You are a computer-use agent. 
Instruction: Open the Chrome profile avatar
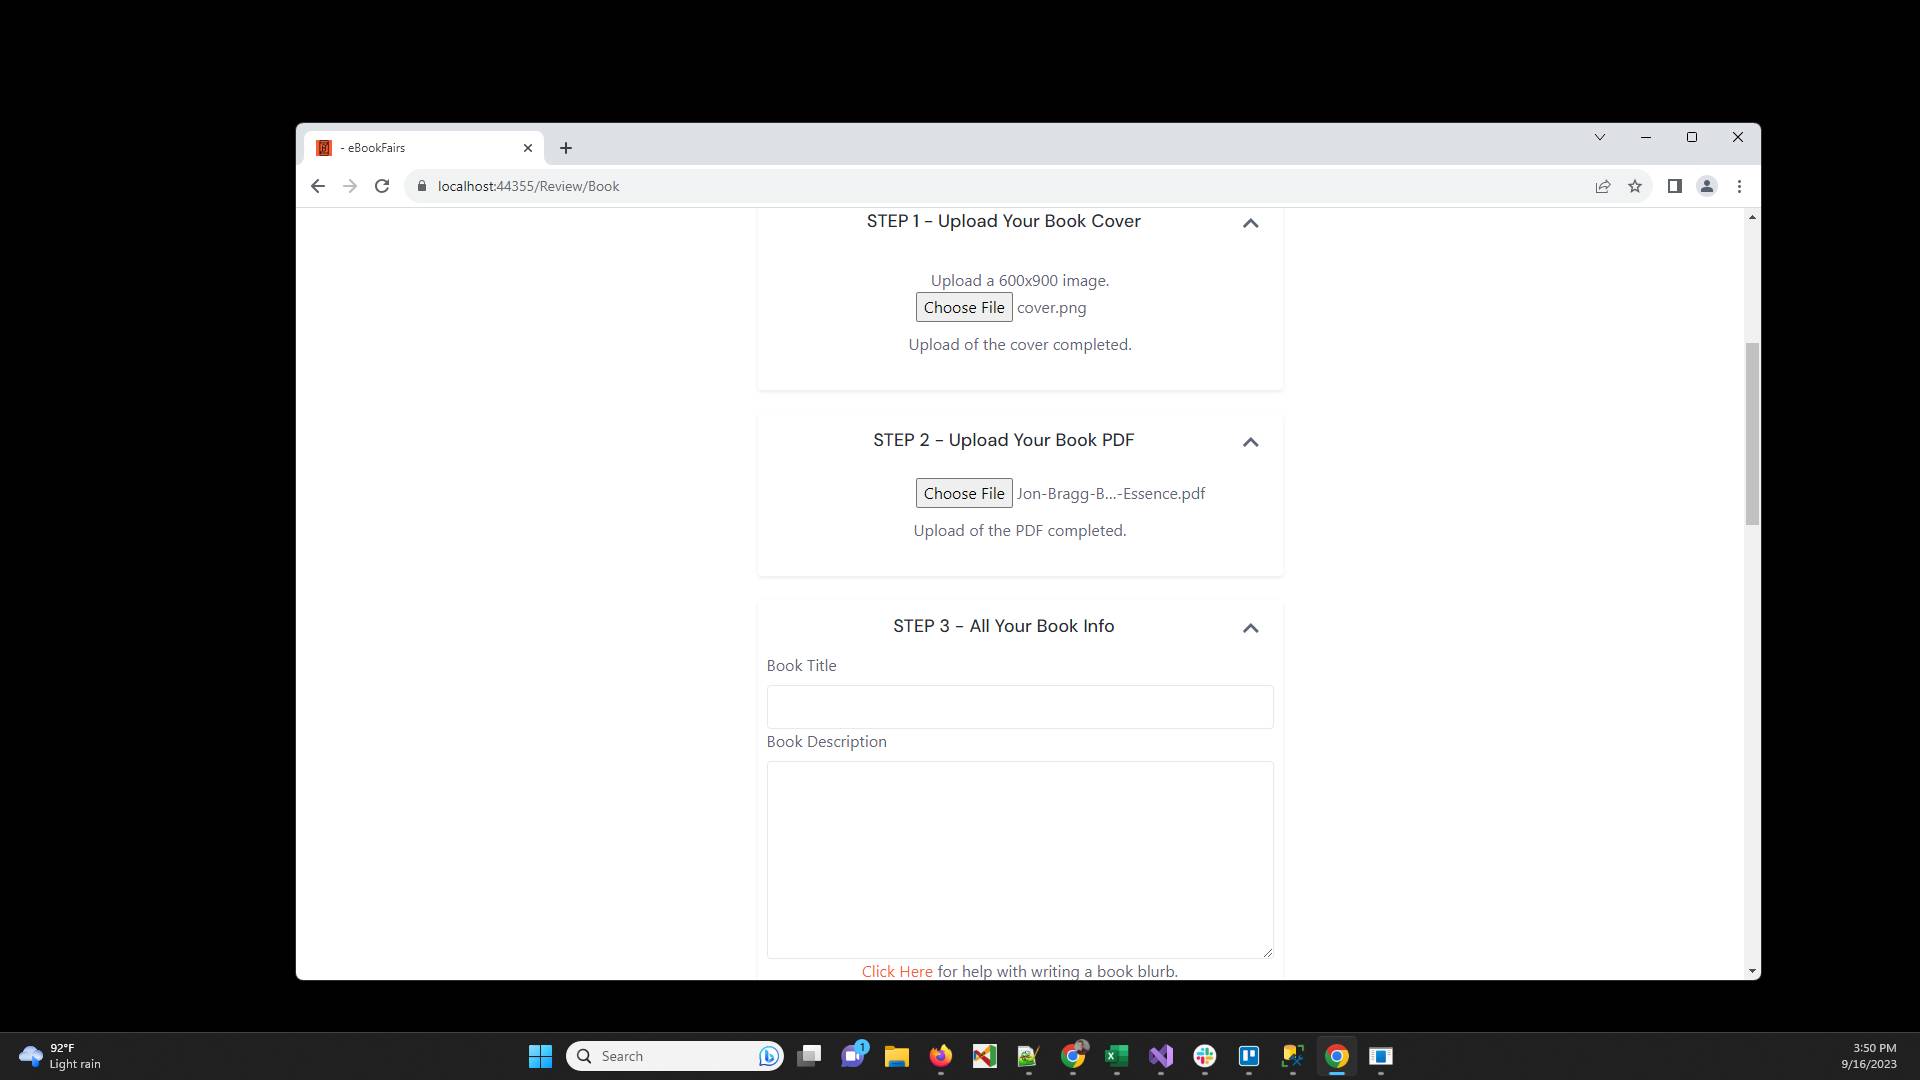(x=1706, y=186)
